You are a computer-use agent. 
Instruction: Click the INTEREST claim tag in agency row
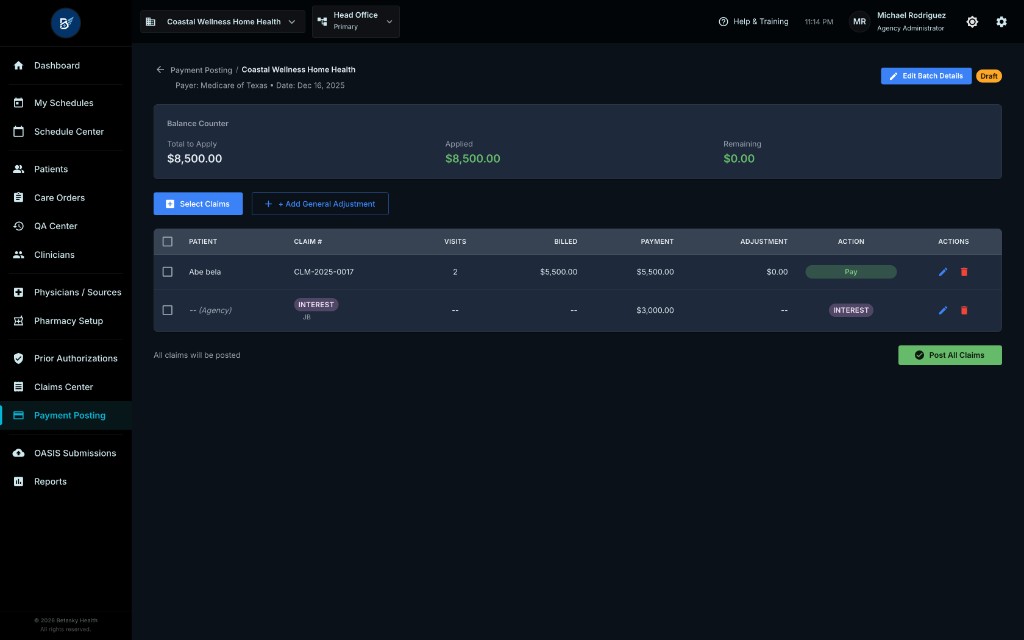[x=316, y=304]
